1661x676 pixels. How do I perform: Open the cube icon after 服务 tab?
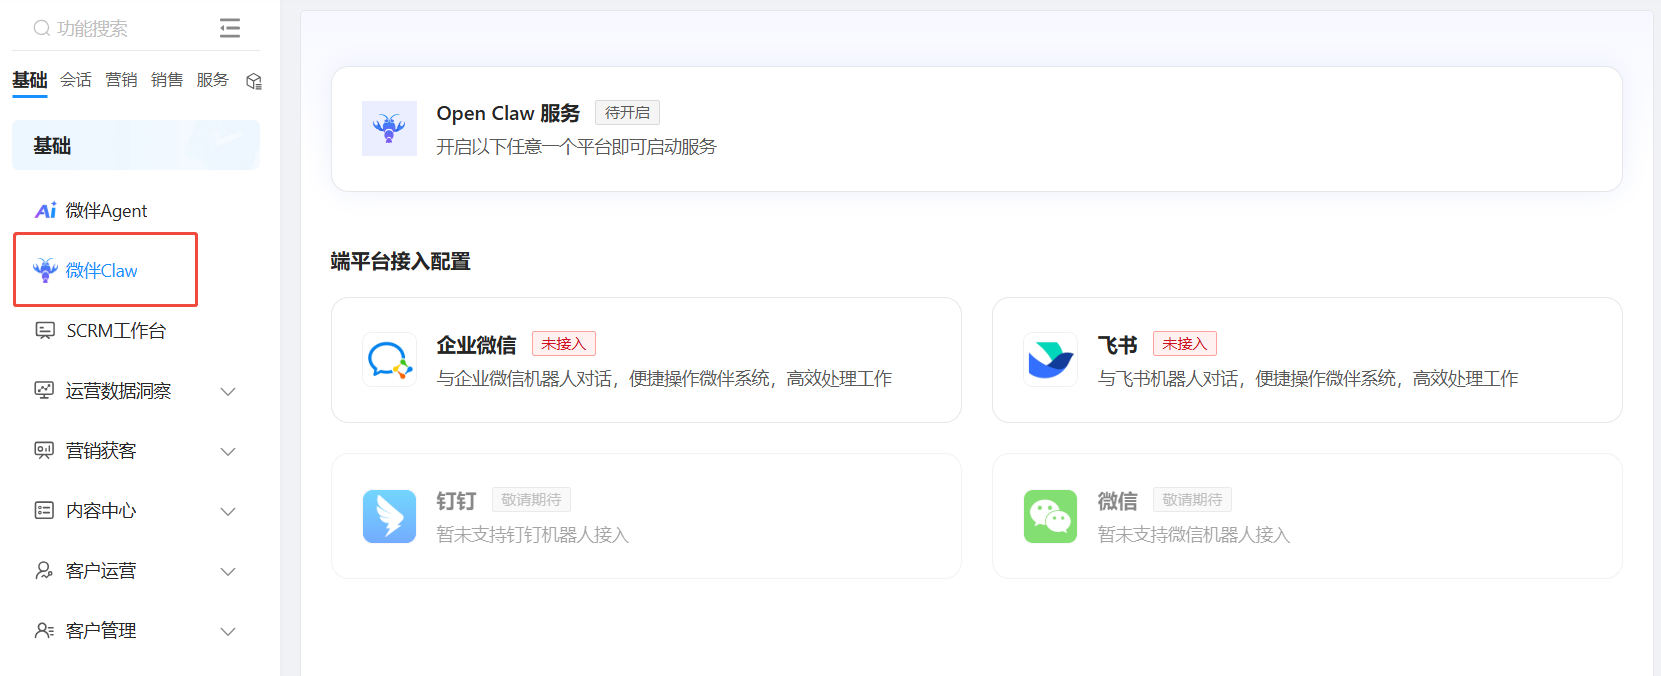tap(254, 81)
